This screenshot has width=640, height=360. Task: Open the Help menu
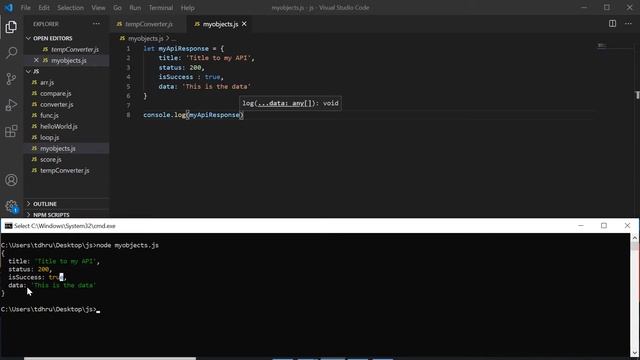pos(187,7)
